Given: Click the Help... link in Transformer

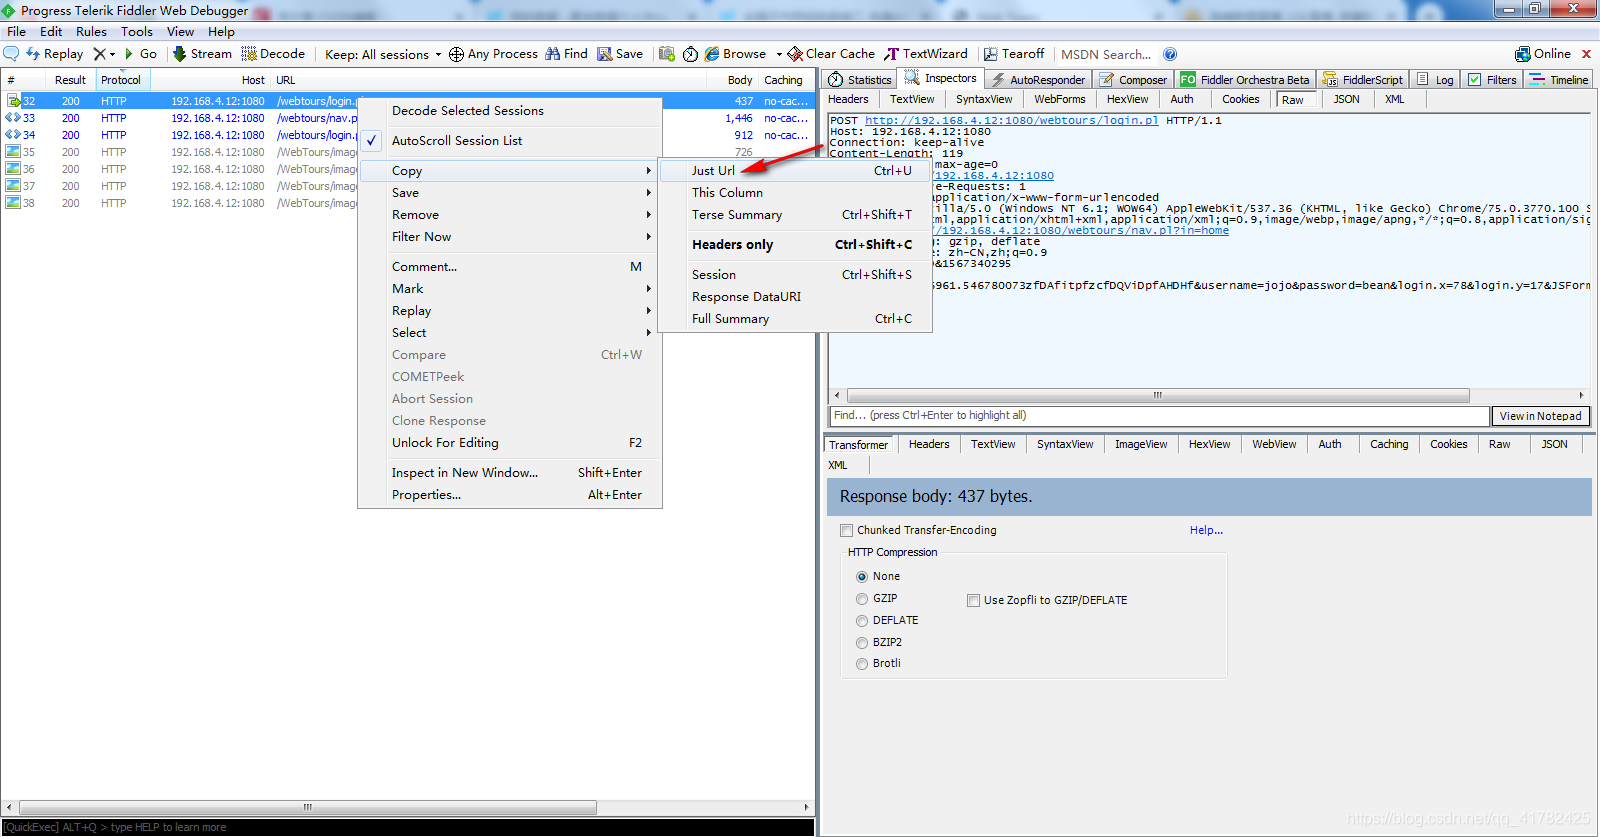Looking at the screenshot, I should pyautogui.click(x=1206, y=530).
